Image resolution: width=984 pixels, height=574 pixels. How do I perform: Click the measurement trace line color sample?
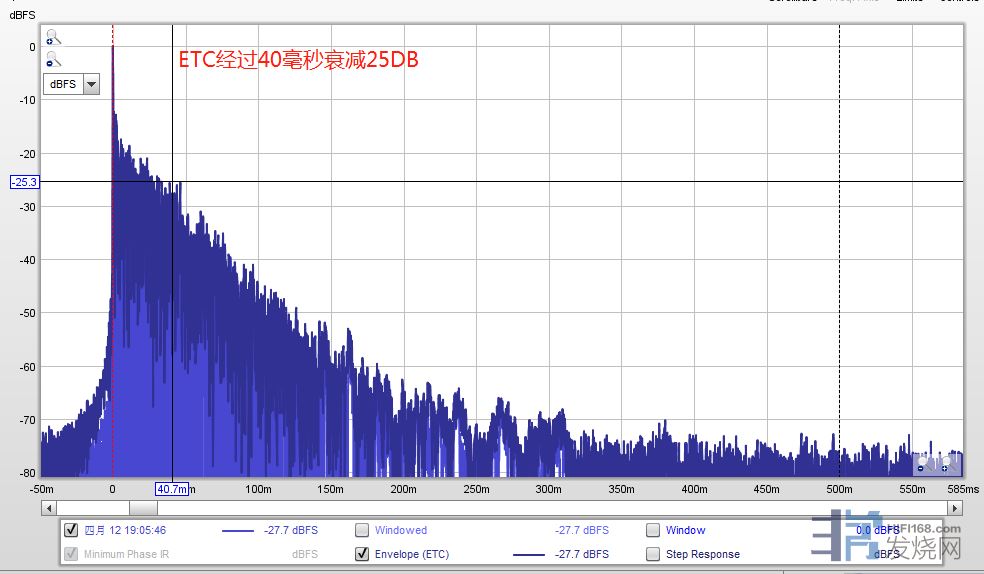239,531
